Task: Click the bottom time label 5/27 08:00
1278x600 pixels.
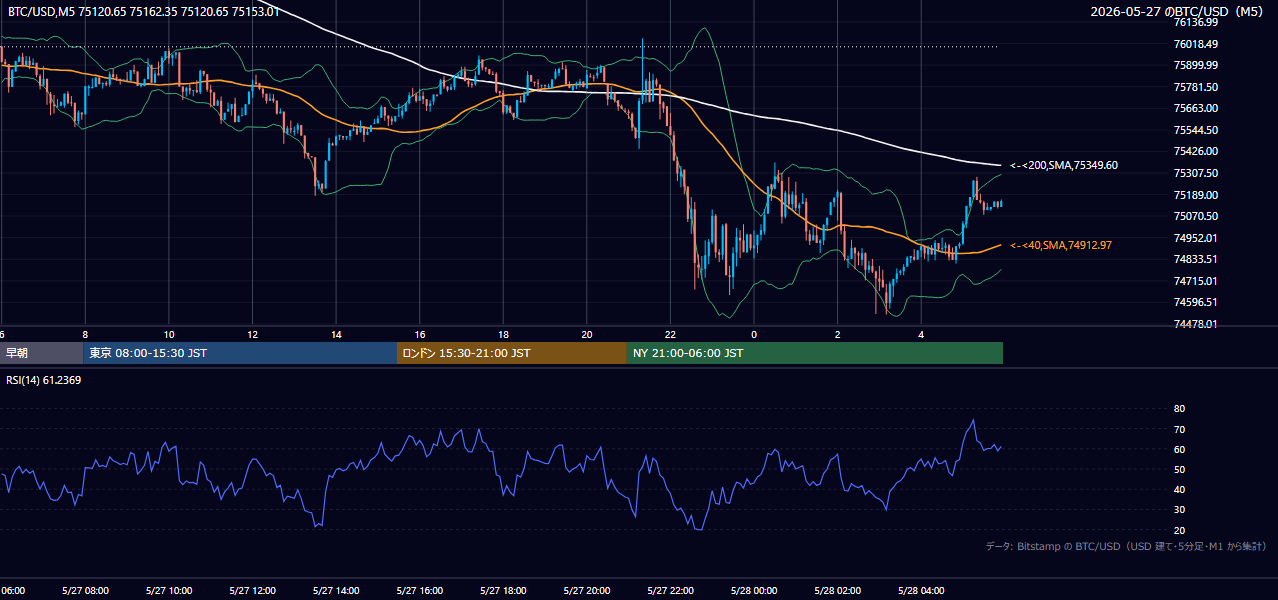Action: 85,590
